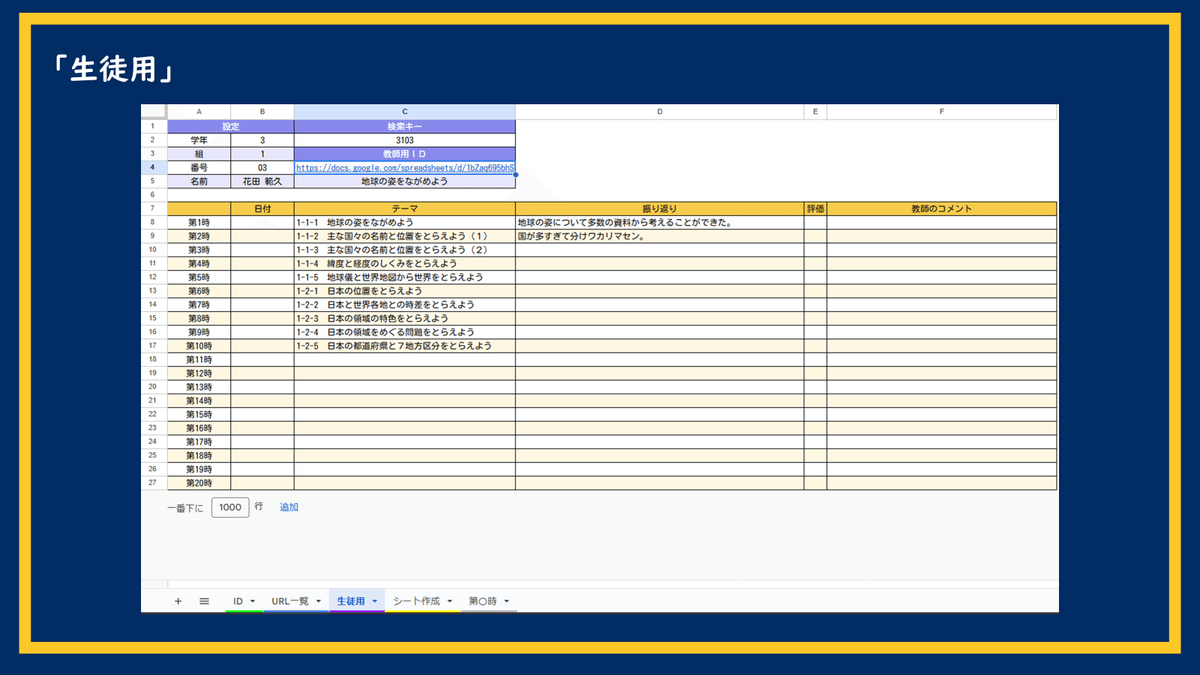Click the テーマ column header cell

coord(405,209)
